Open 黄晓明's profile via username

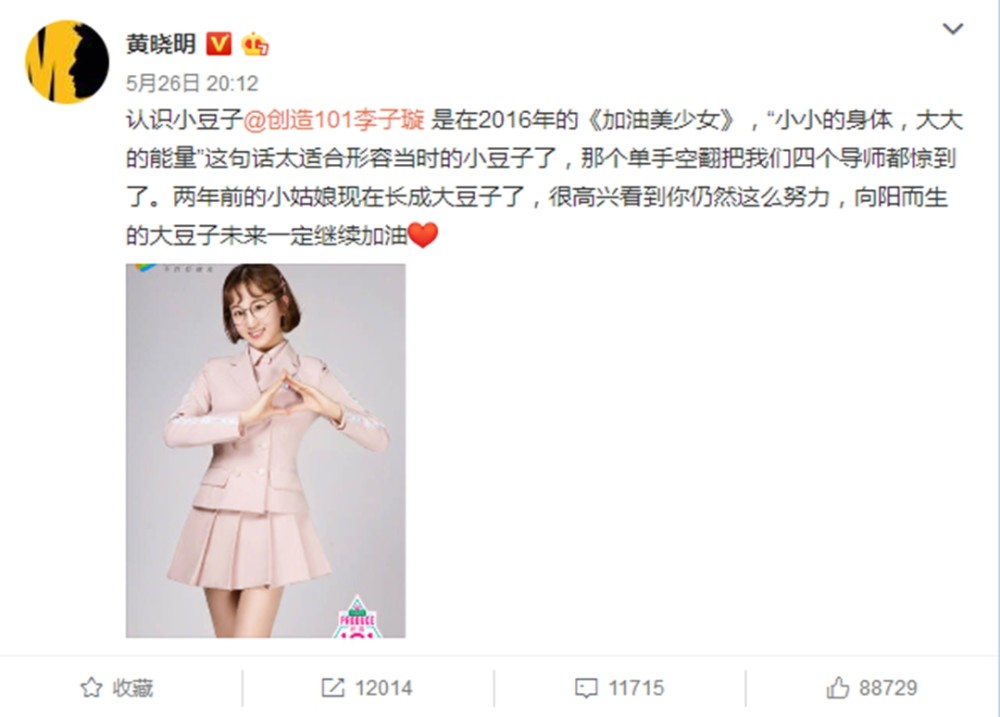[161, 44]
